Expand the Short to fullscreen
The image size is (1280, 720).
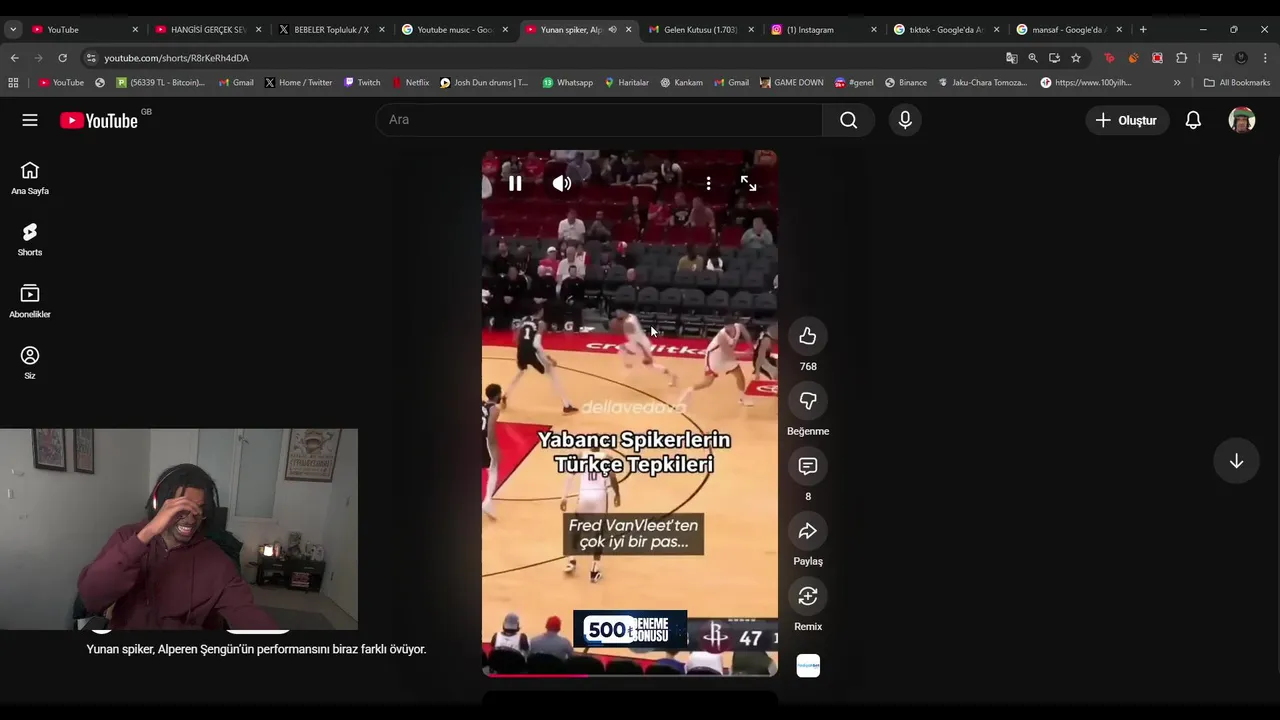(x=748, y=184)
